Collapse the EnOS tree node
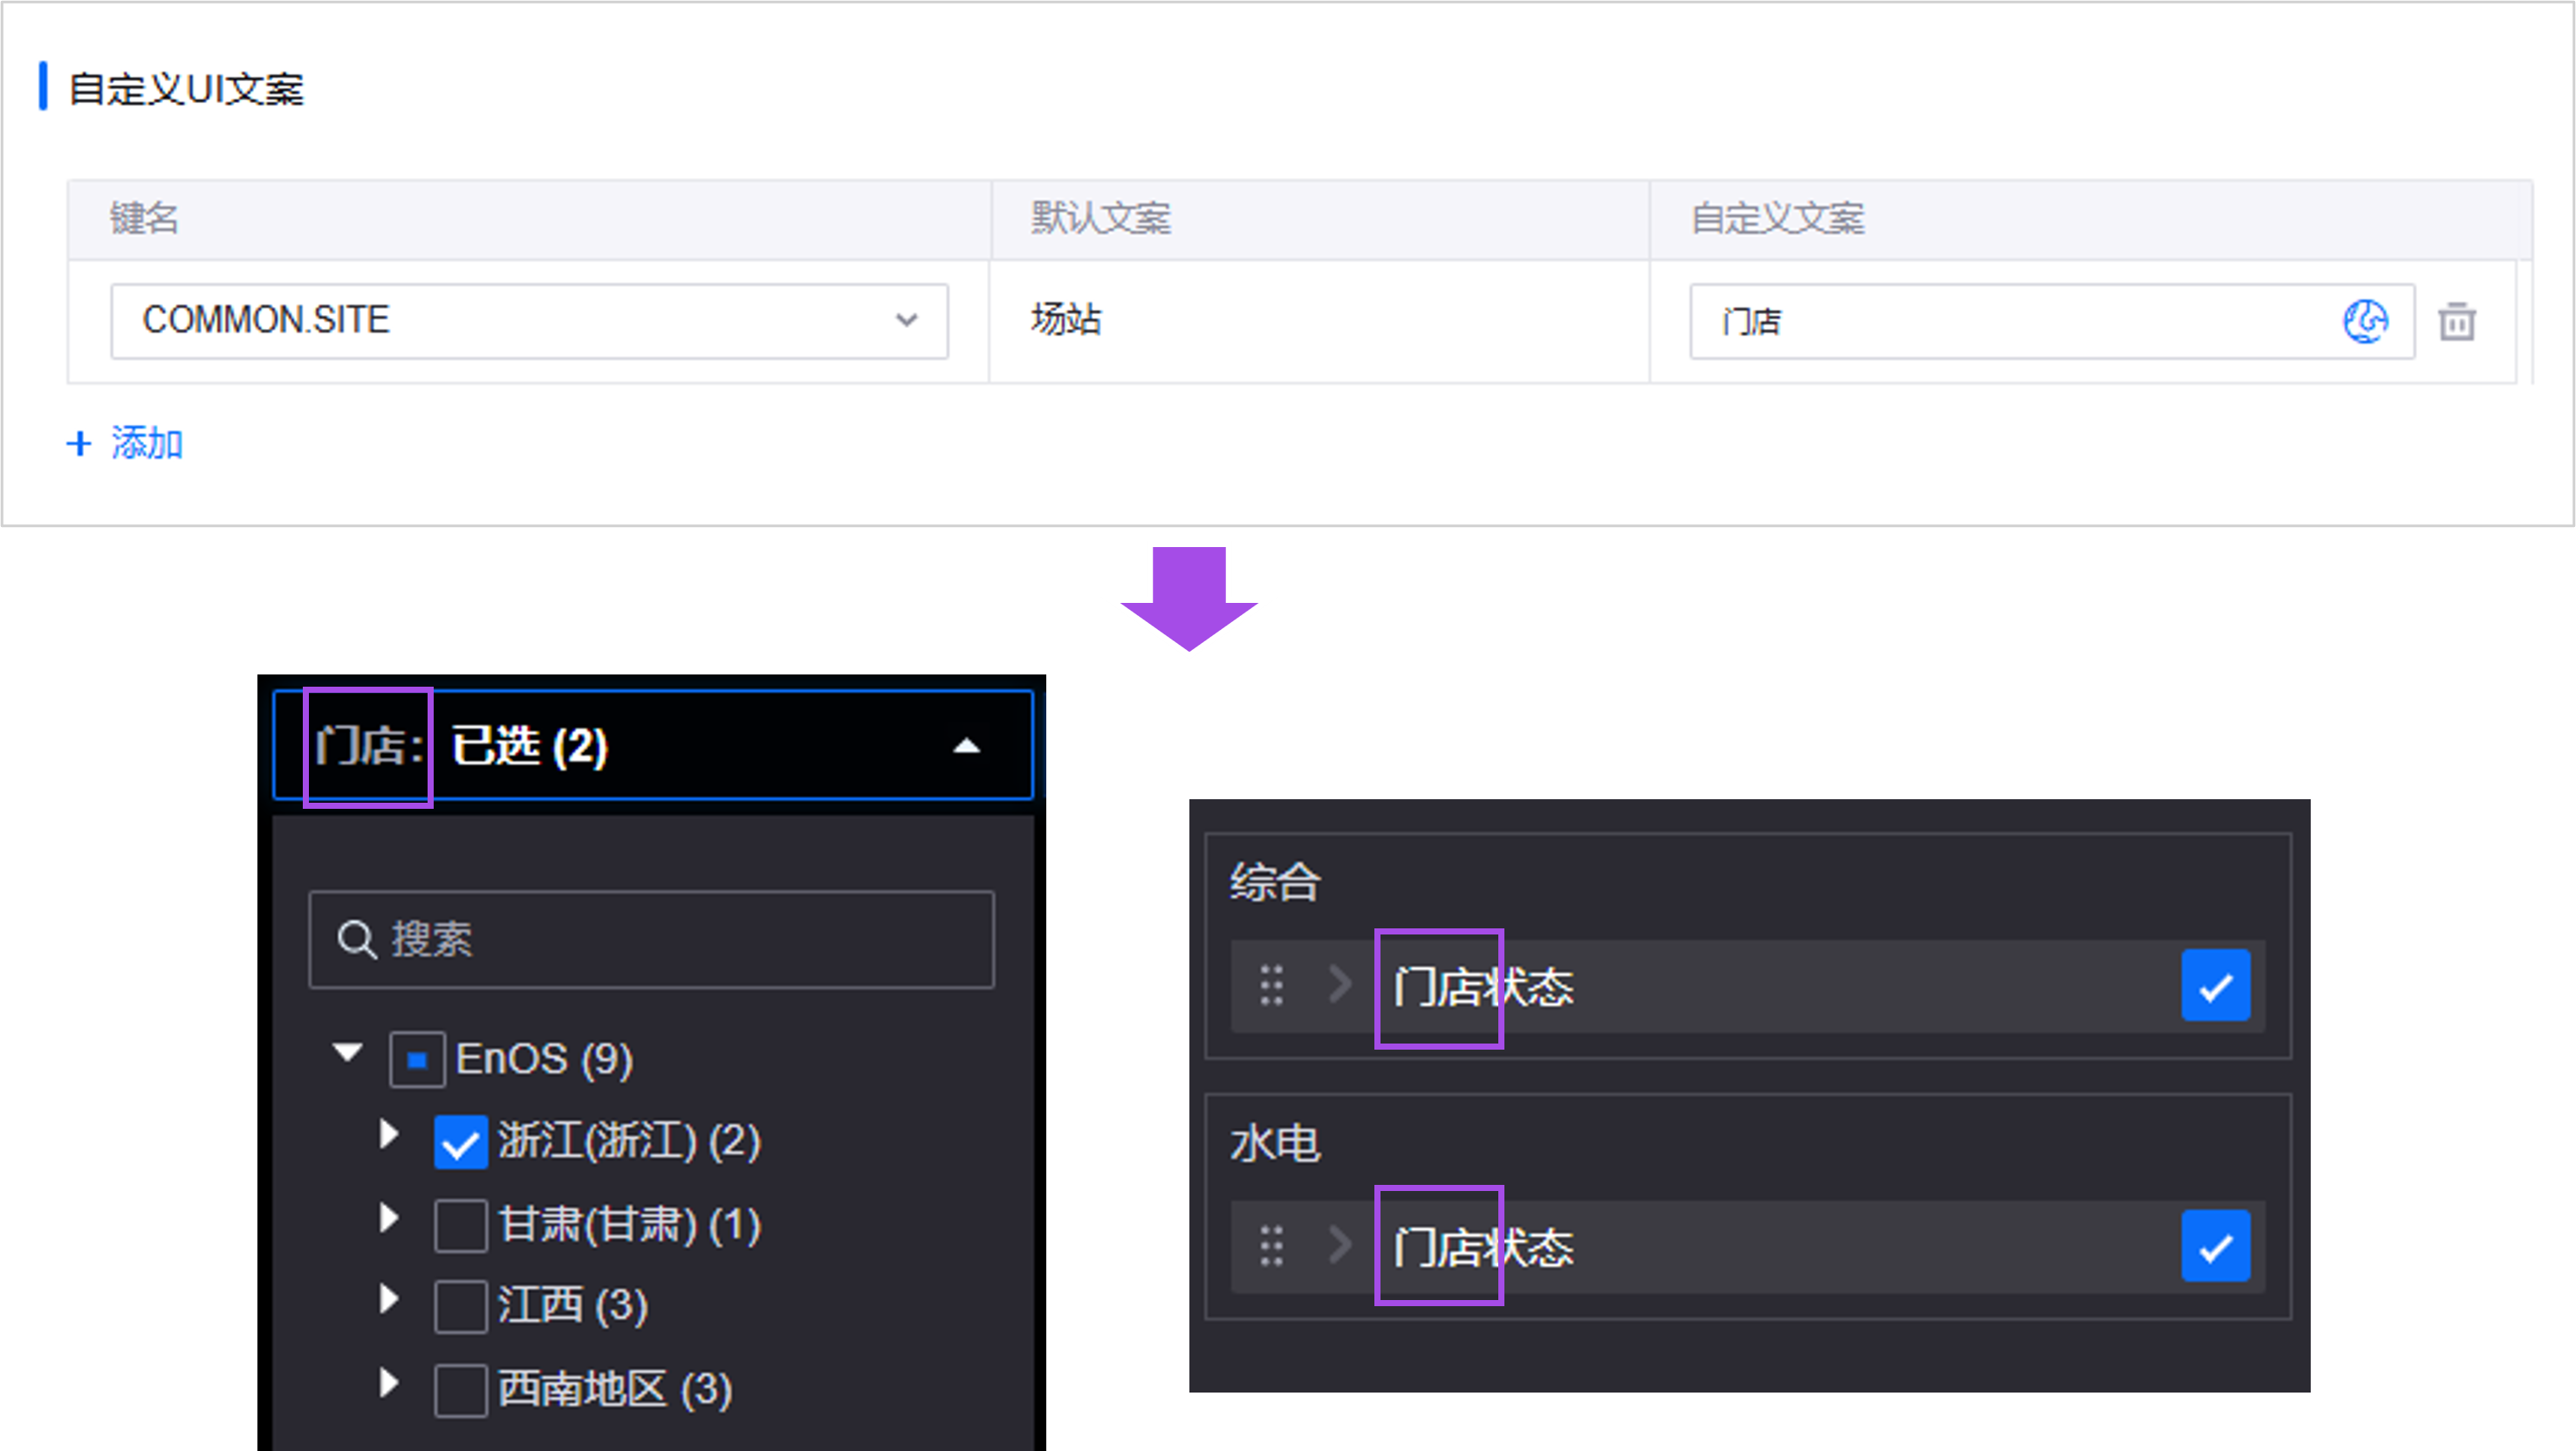Image resolution: width=2576 pixels, height=1451 pixels. (346, 1057)
